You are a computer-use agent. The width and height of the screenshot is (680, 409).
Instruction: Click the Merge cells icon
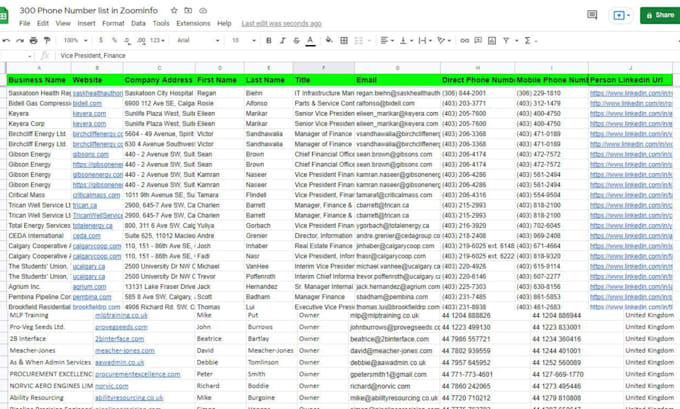[x=359, y=40]
